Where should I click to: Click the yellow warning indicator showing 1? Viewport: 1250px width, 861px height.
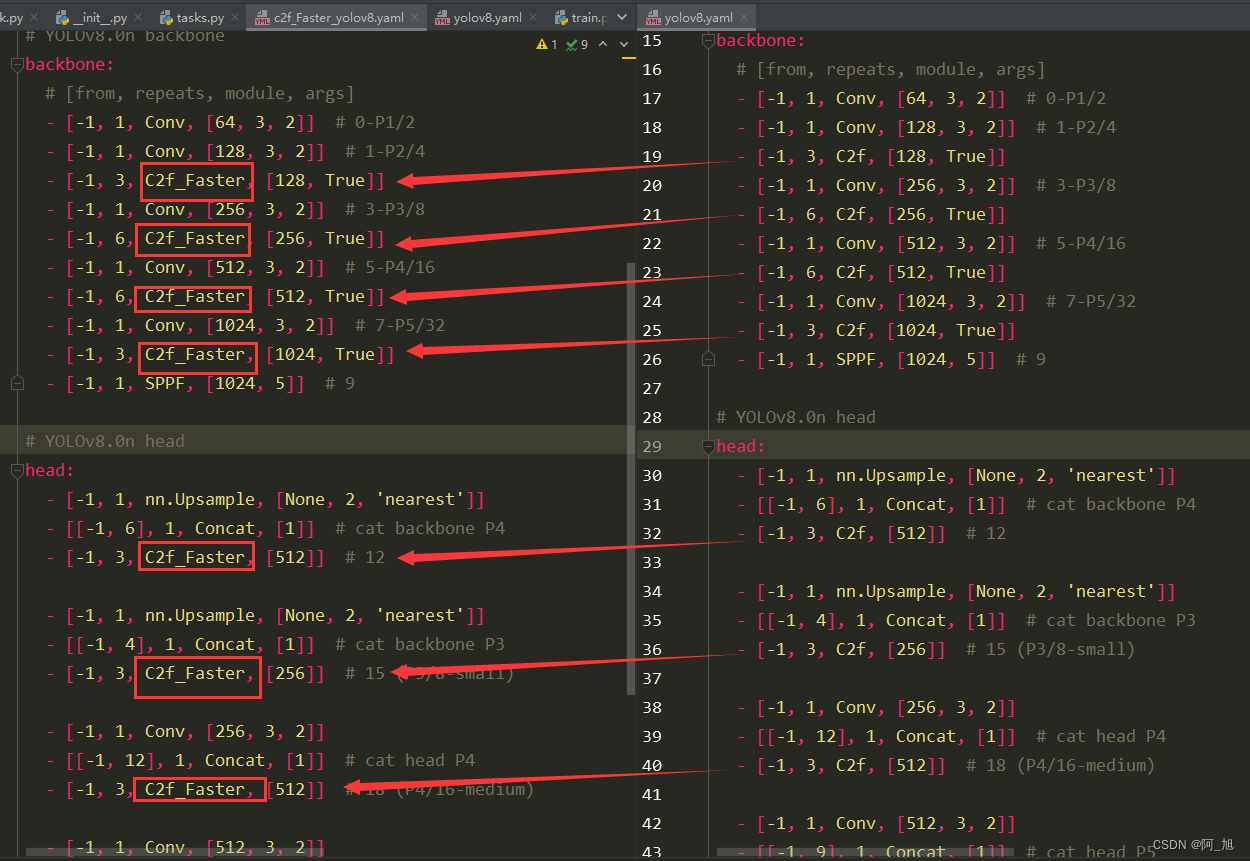coord(548,44)
